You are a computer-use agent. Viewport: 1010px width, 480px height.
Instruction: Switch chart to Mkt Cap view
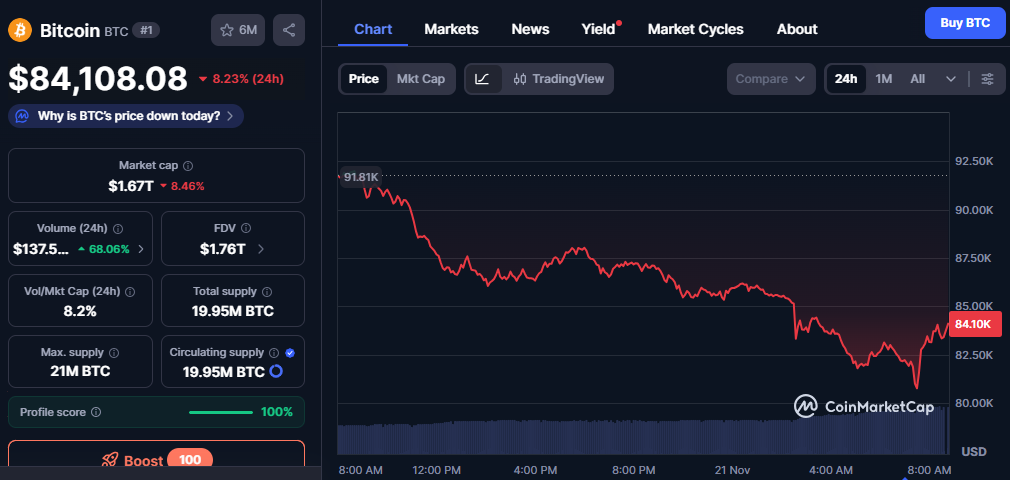421,79
